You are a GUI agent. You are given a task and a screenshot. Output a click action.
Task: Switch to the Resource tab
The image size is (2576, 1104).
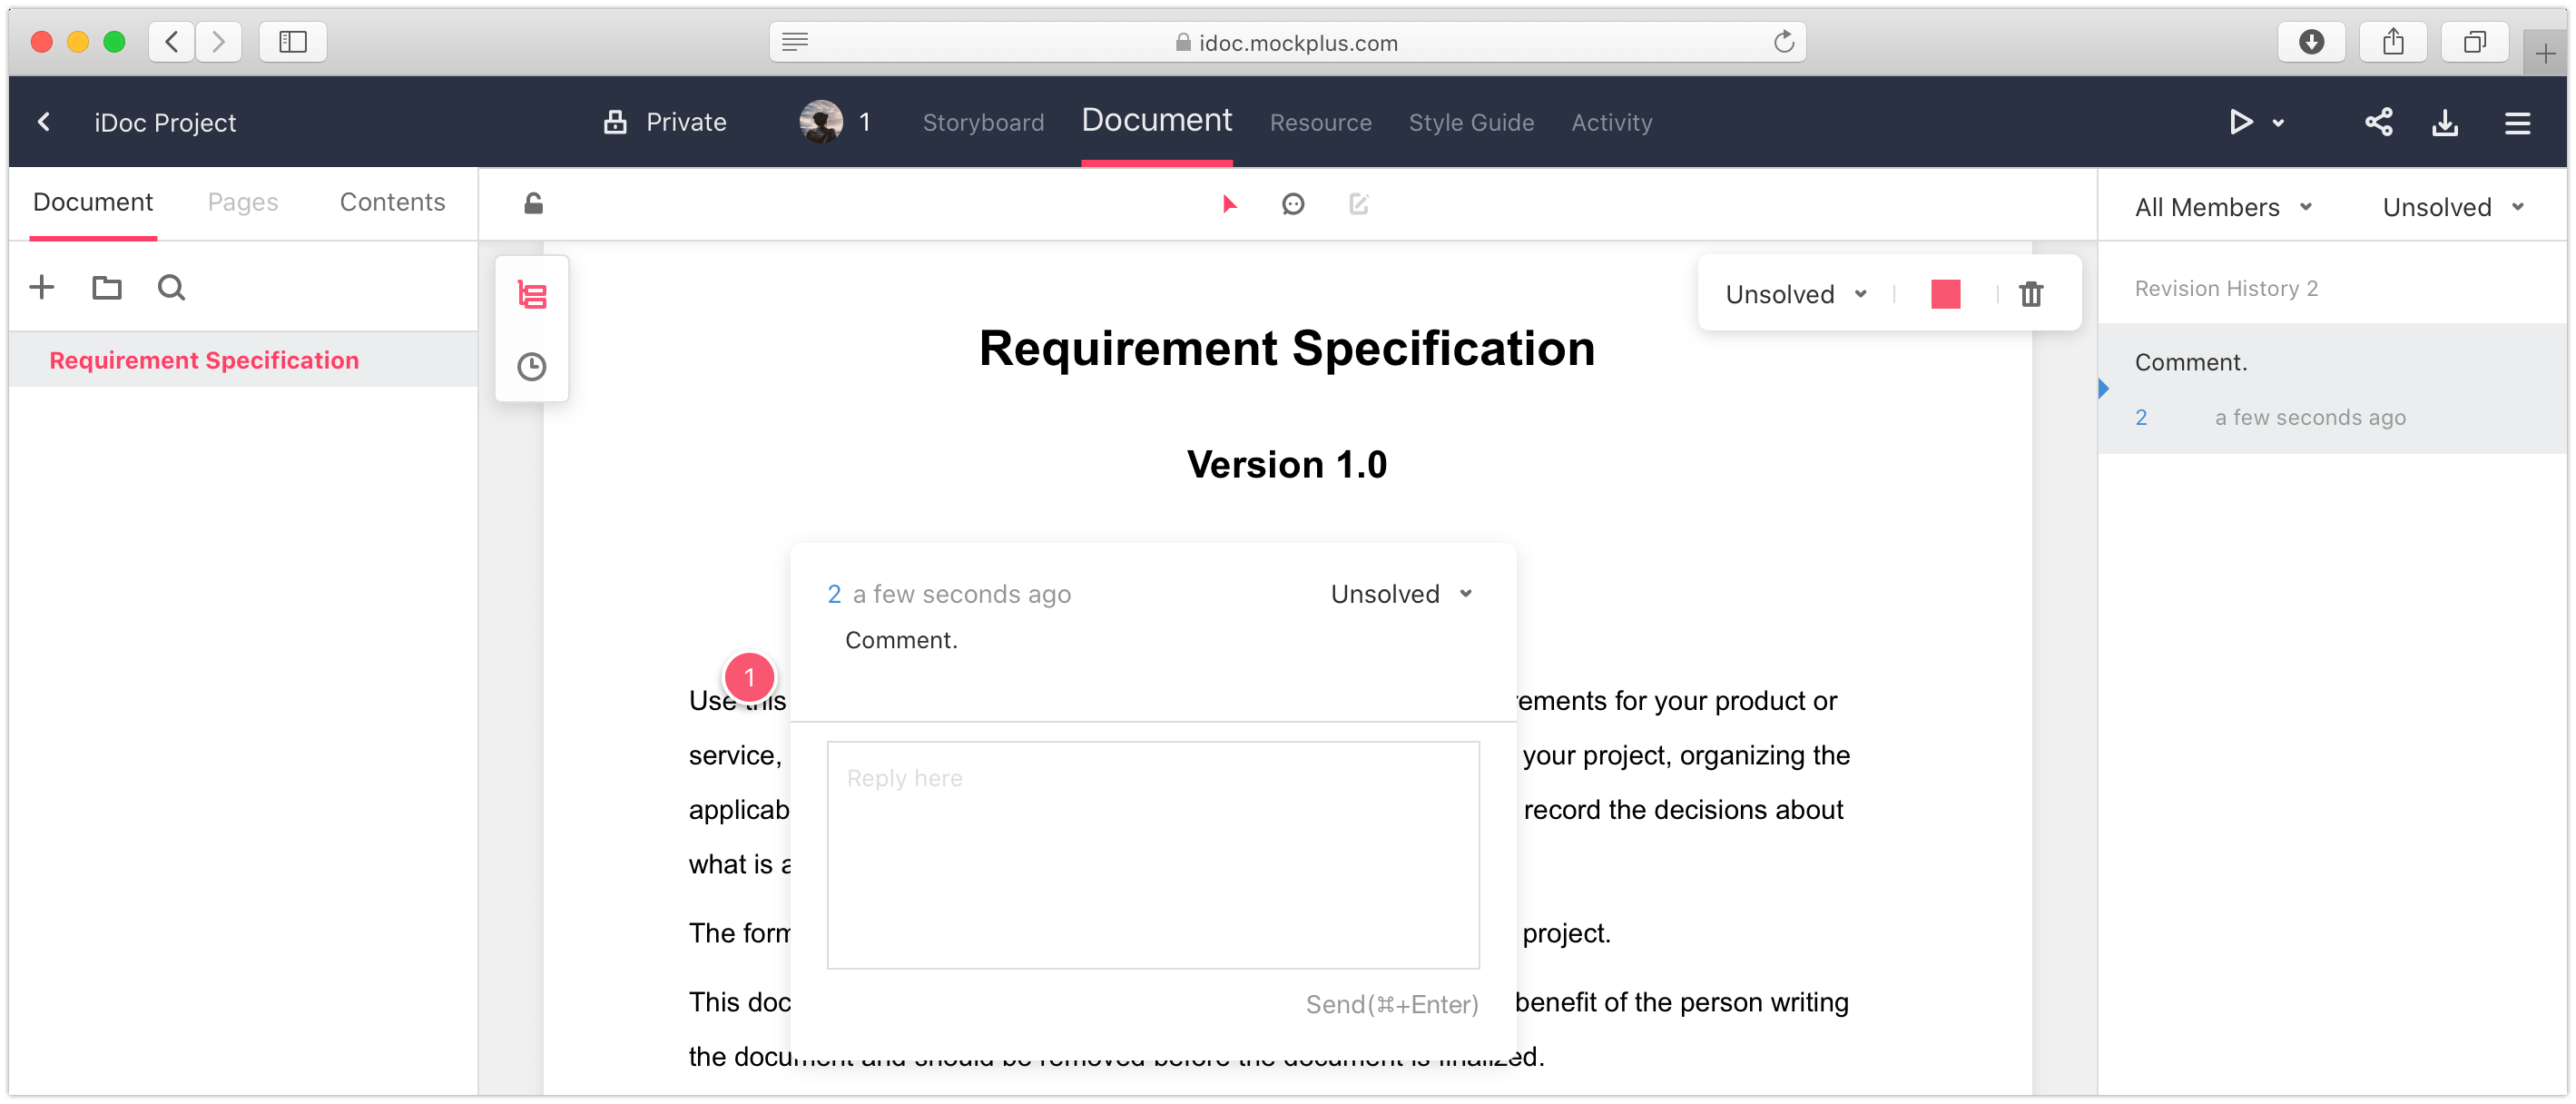click(x=1320, y=122)
